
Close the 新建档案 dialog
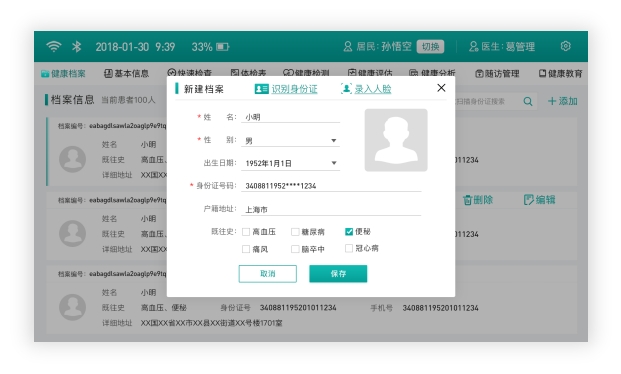[441, 88]
